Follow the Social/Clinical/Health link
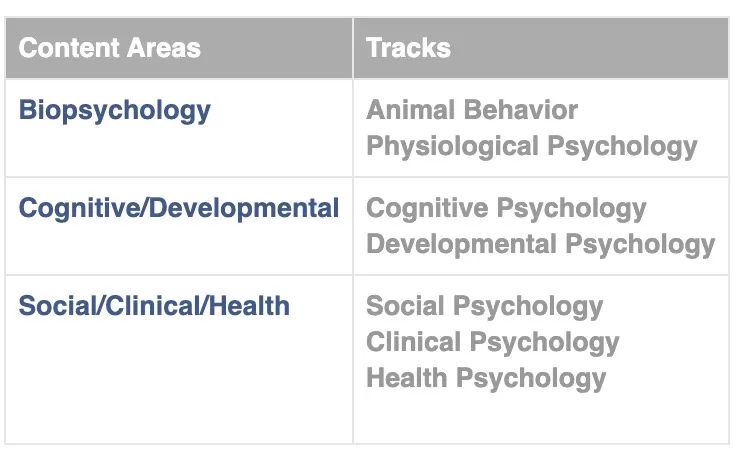The width and height of the screenshot is (738, 460). [x=154, y=306]
